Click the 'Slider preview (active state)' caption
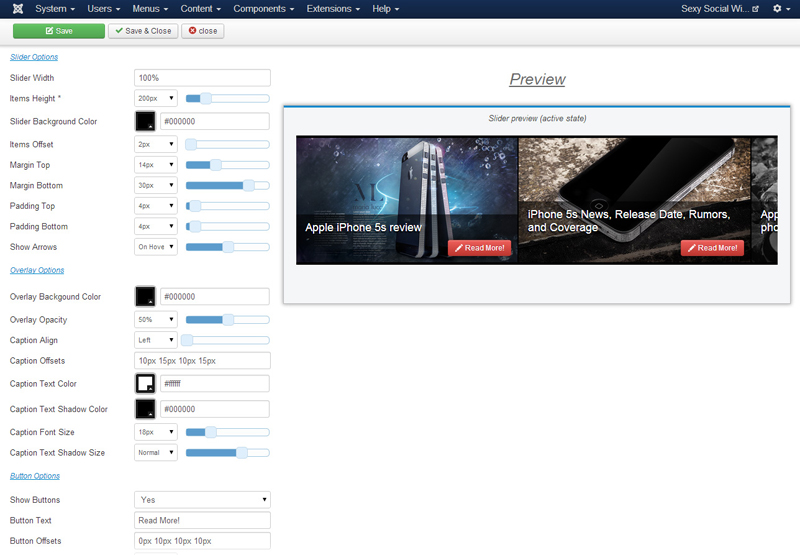 pyautogui.click(x=537, y=118)
